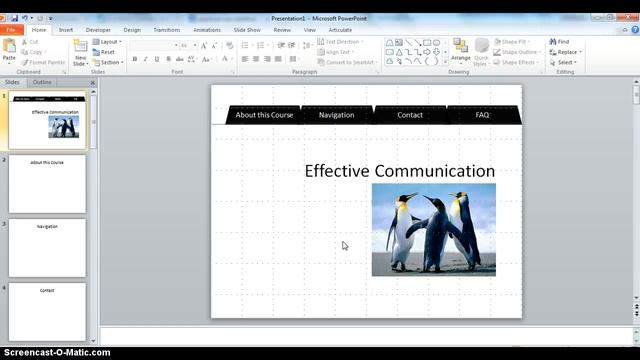Click the FAQ button on the slide

click(x=482, y=115)
